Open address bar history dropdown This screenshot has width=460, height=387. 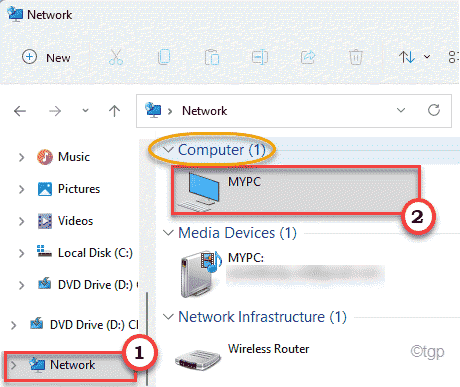tap(401, 110)
